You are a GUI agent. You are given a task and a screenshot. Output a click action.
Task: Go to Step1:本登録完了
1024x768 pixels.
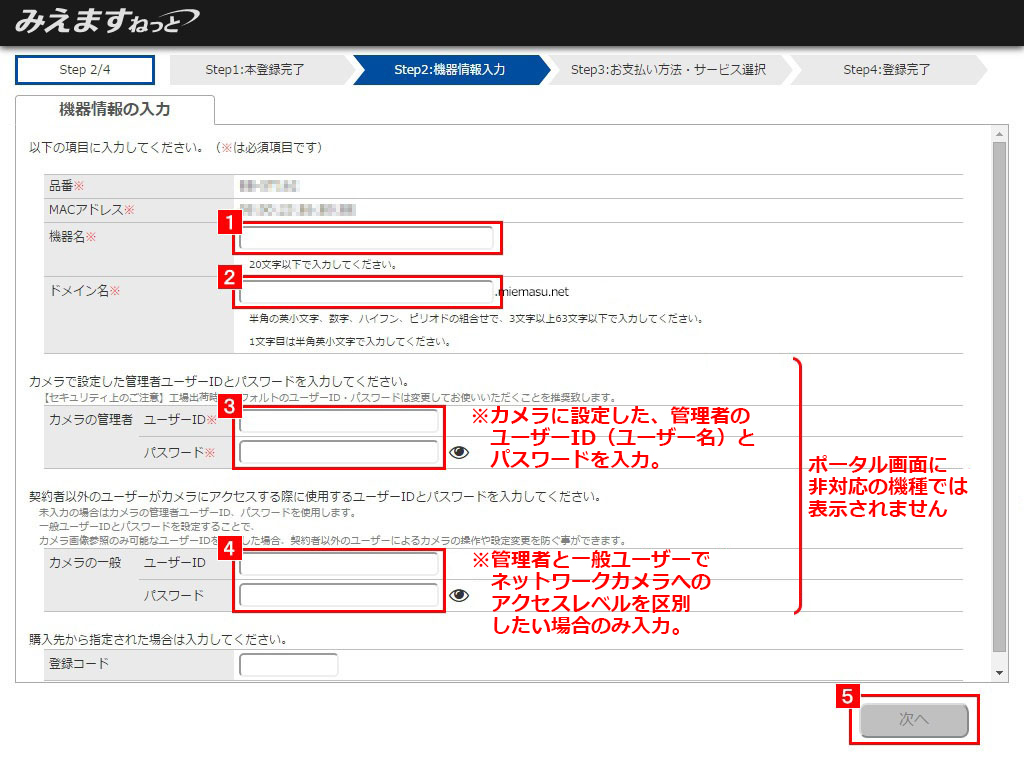[257, 70]
